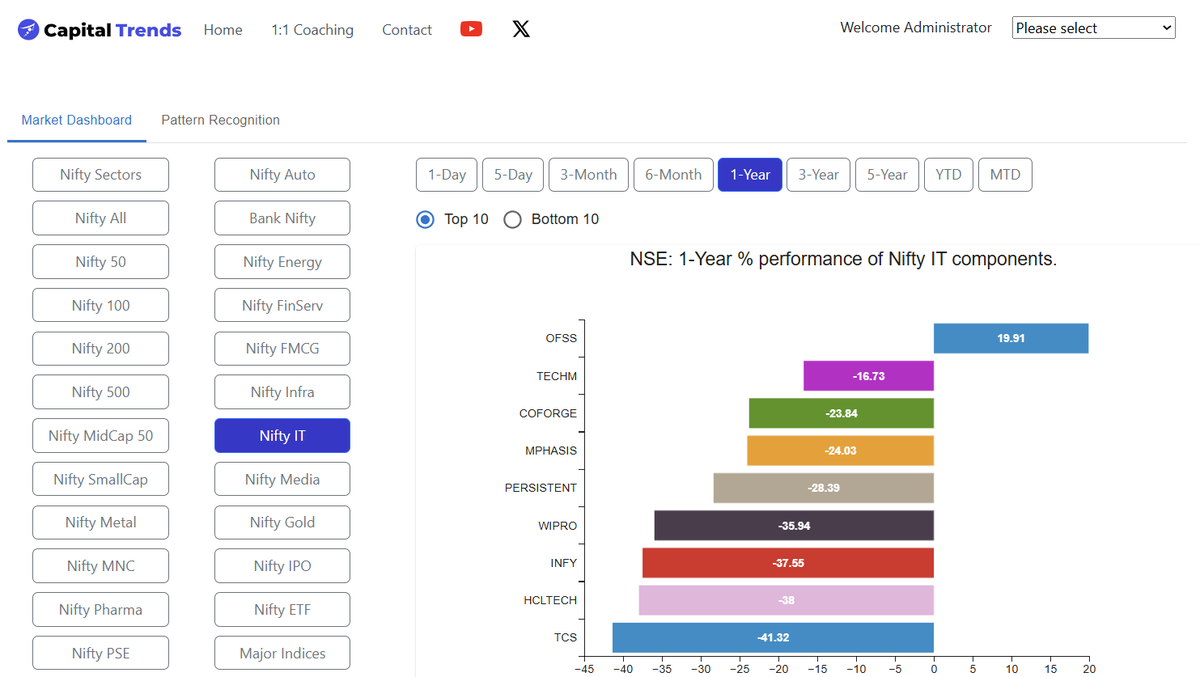
Task: Select the 6-Month period button
Action: 673,175
